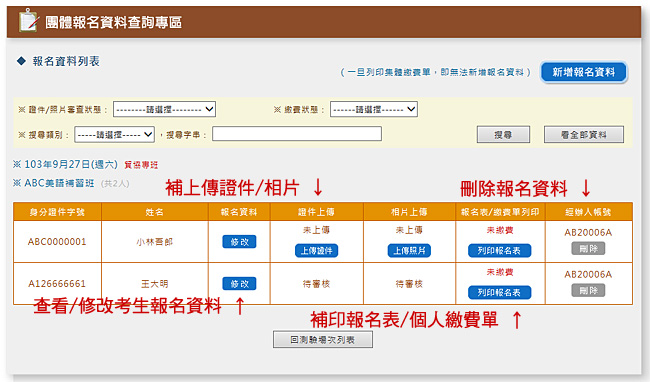Click the 報名資料列表 heading

pos(66,61)
